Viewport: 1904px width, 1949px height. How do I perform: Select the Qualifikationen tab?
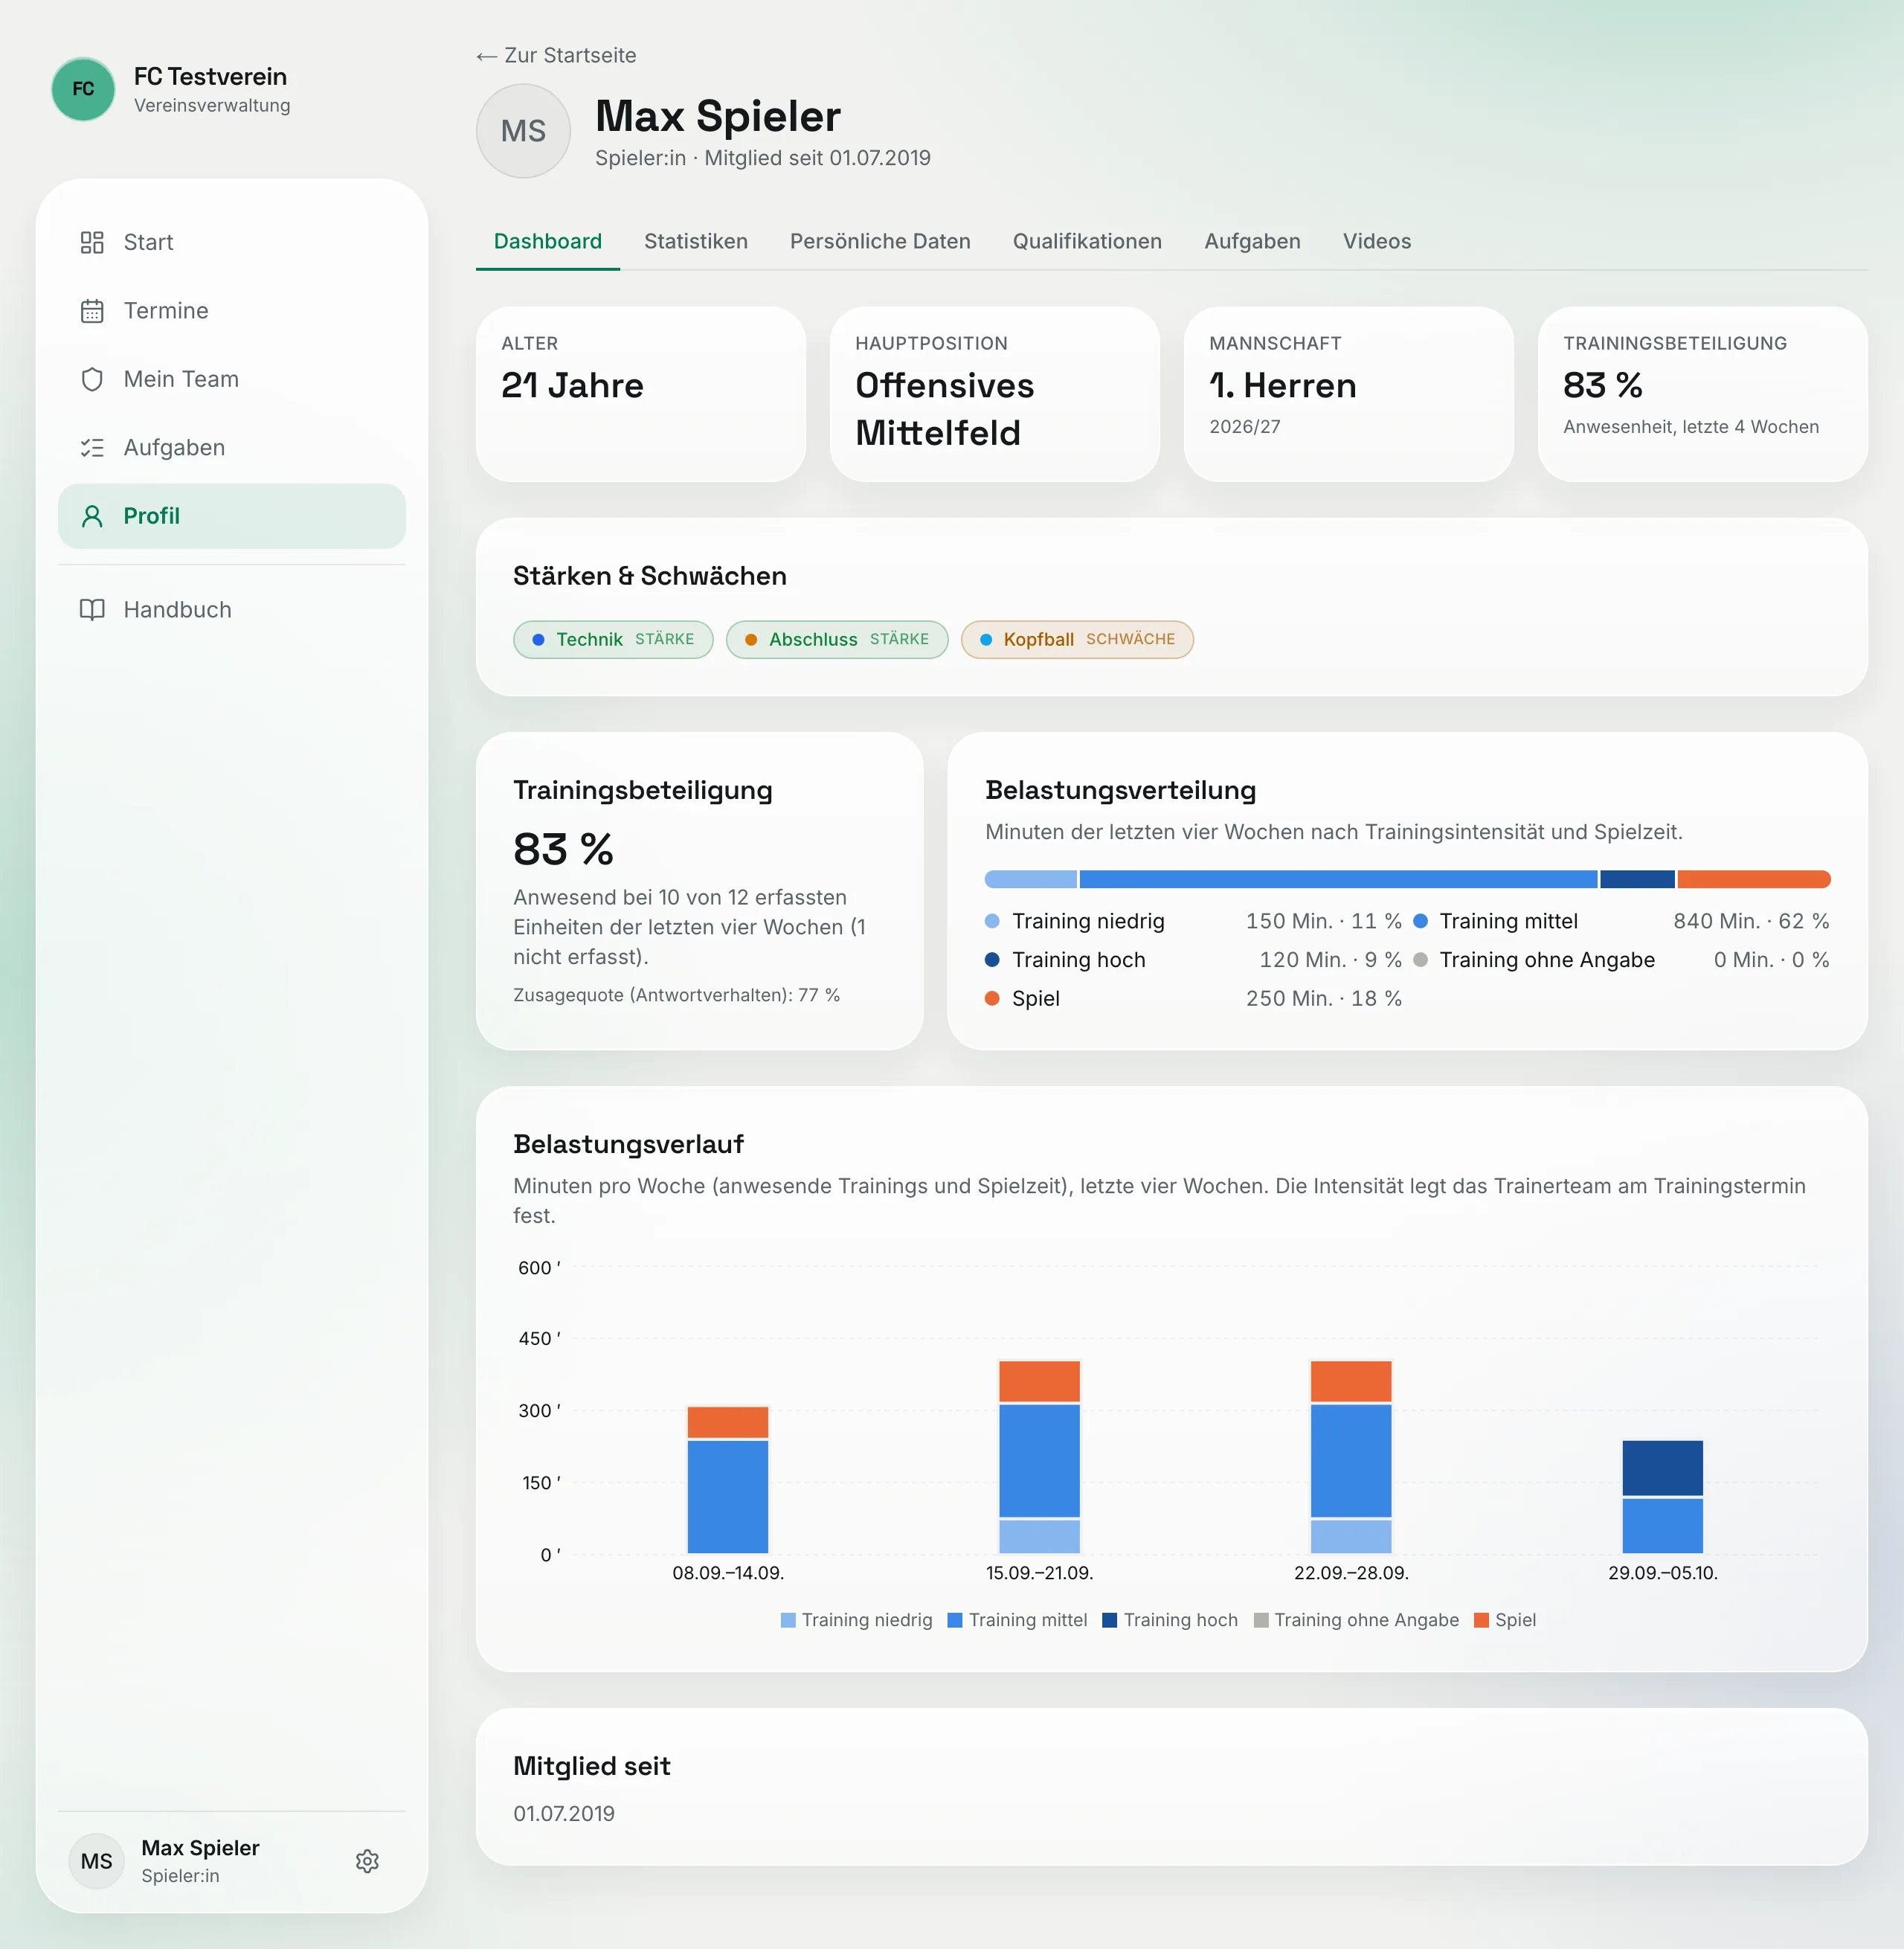(x=1087, y=241)
